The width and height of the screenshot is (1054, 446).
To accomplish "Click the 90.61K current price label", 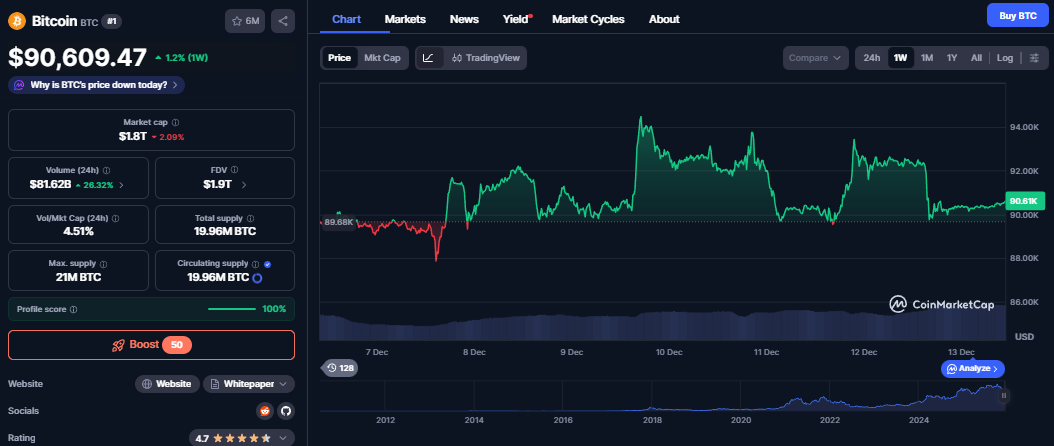I will (x=1025, y=201).
